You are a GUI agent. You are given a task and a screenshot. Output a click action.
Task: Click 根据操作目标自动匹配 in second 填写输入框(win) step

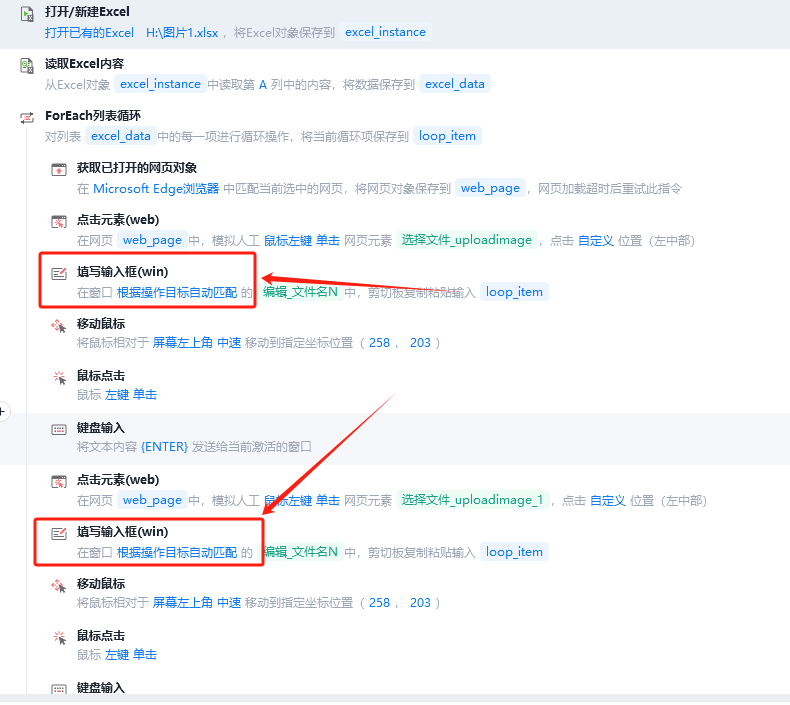coord(177,553)
